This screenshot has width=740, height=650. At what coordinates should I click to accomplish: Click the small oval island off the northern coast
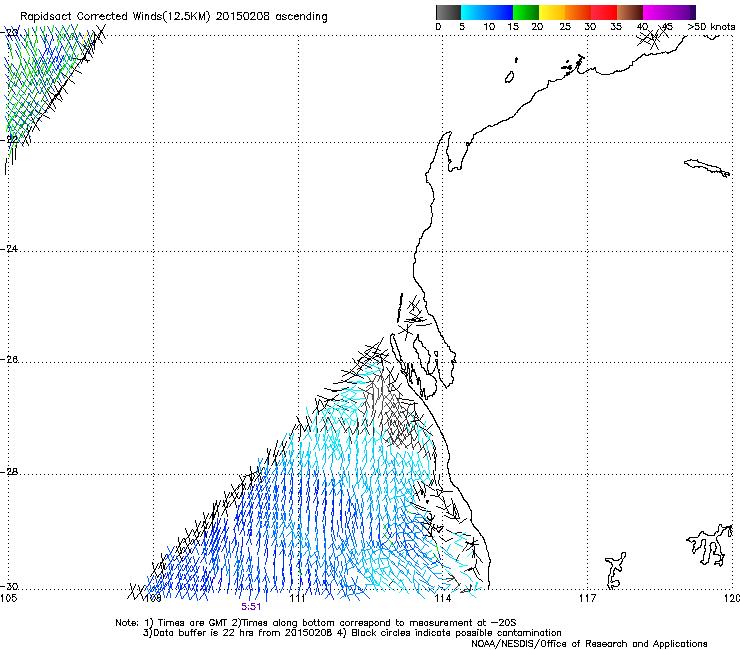point(509,77)
